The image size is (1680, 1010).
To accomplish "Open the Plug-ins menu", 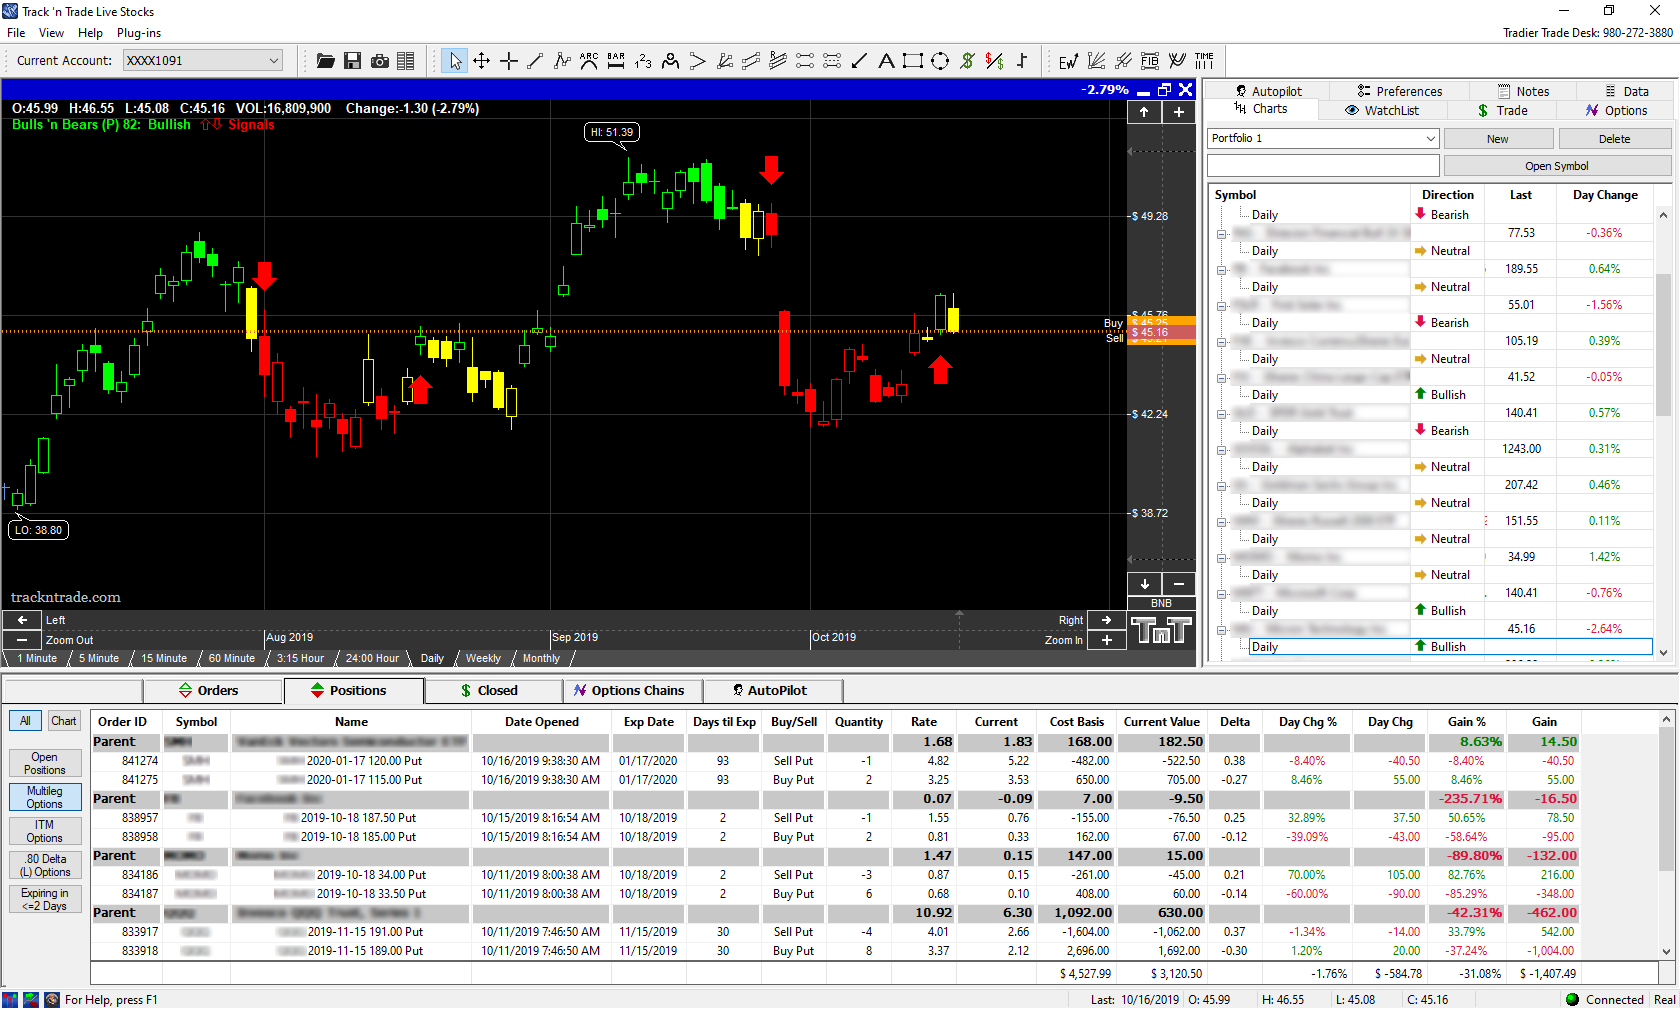I will point(139,33).
